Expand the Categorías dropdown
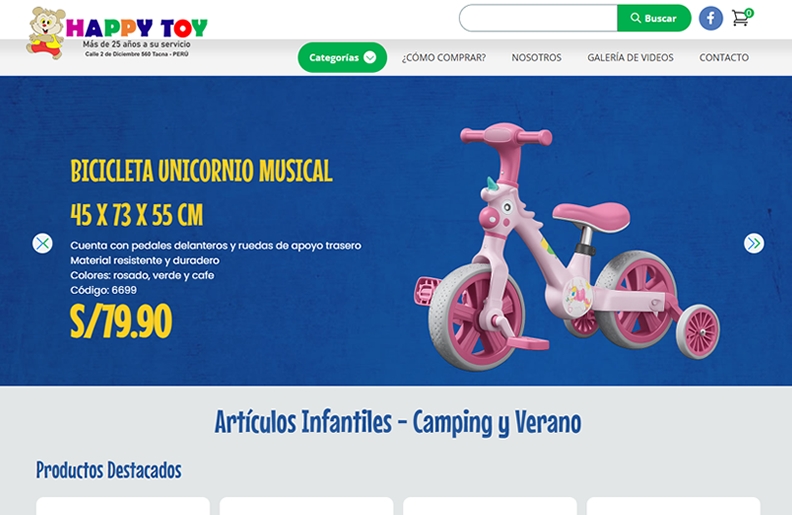This screenshot has height=515, width=792. [342, 58]
